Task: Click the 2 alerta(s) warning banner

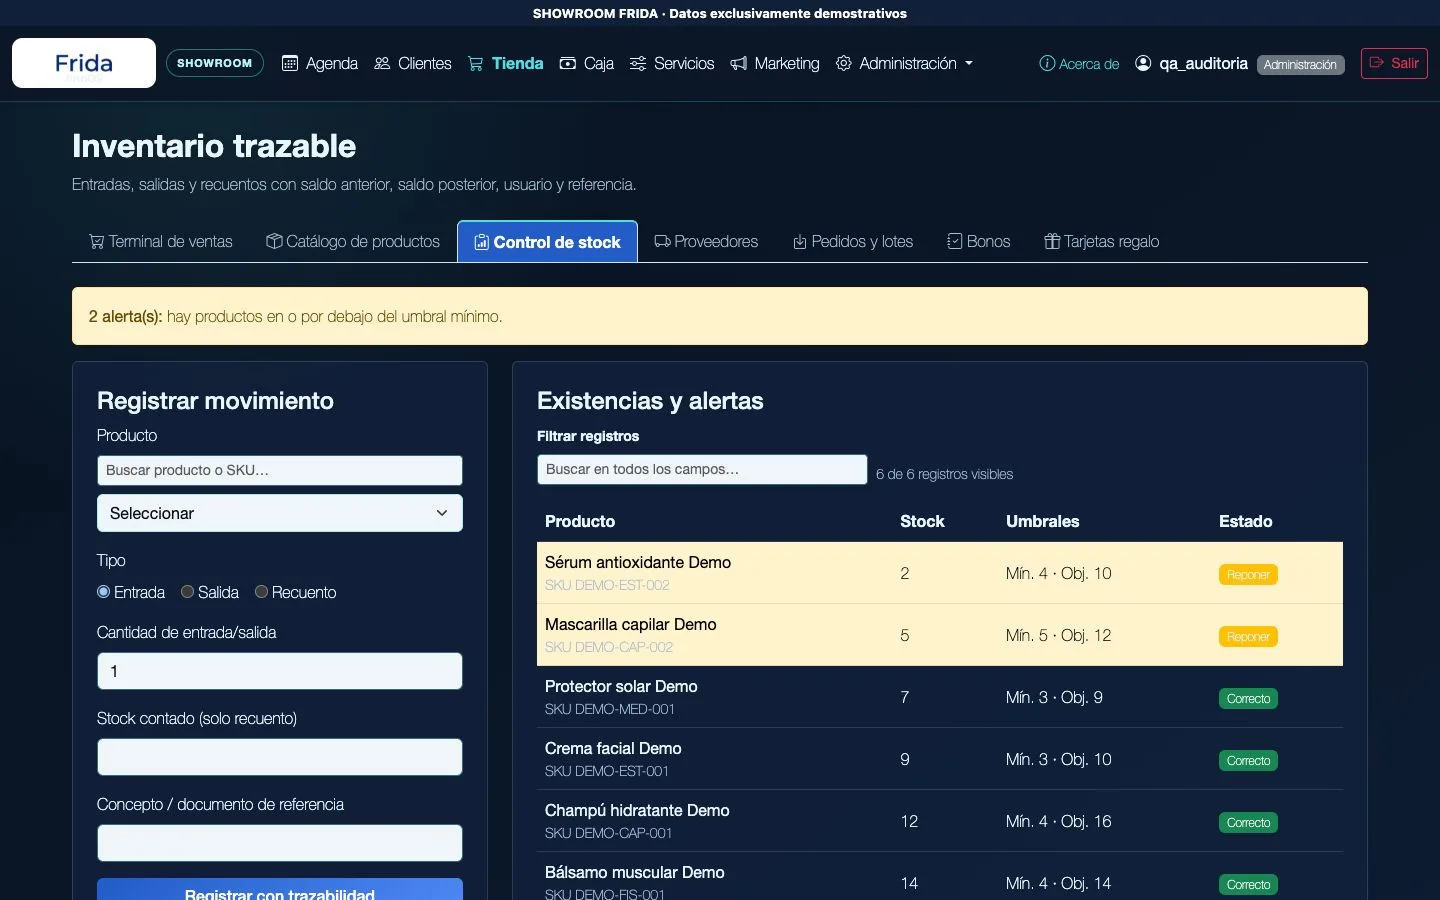Action: click(720, 316)
